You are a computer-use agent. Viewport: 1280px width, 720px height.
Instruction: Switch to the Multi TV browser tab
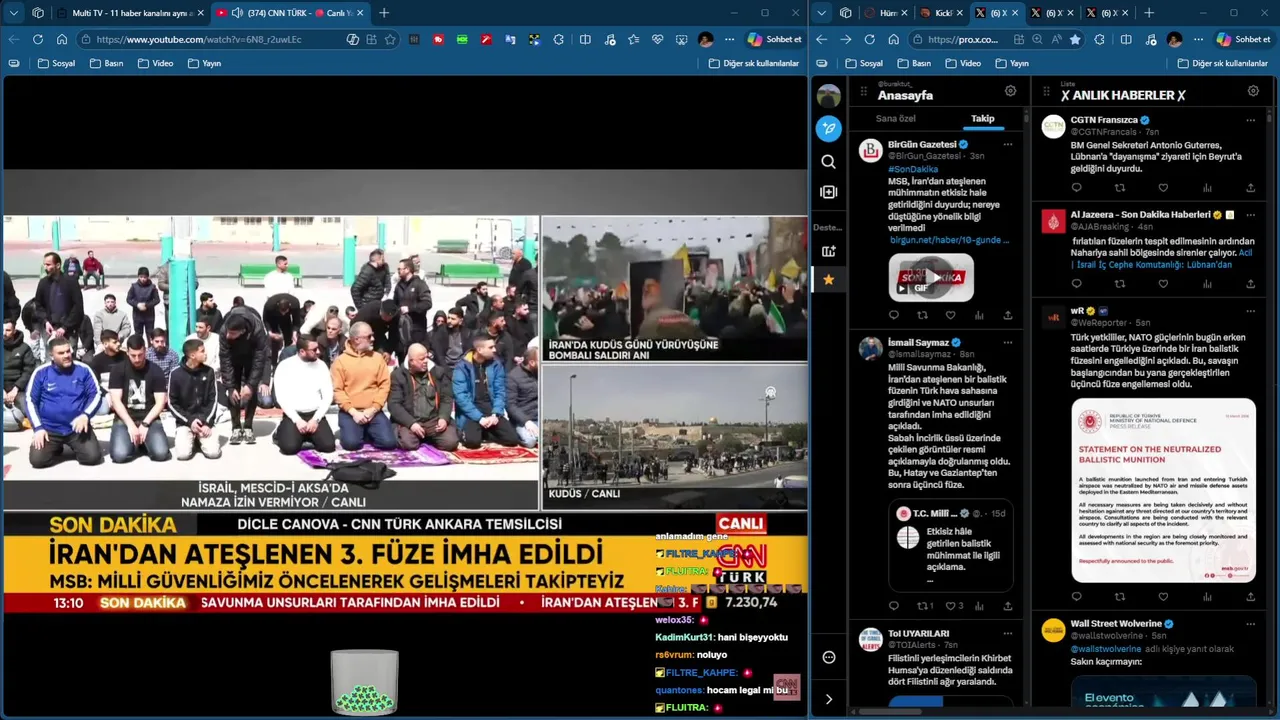pos(130,13)
